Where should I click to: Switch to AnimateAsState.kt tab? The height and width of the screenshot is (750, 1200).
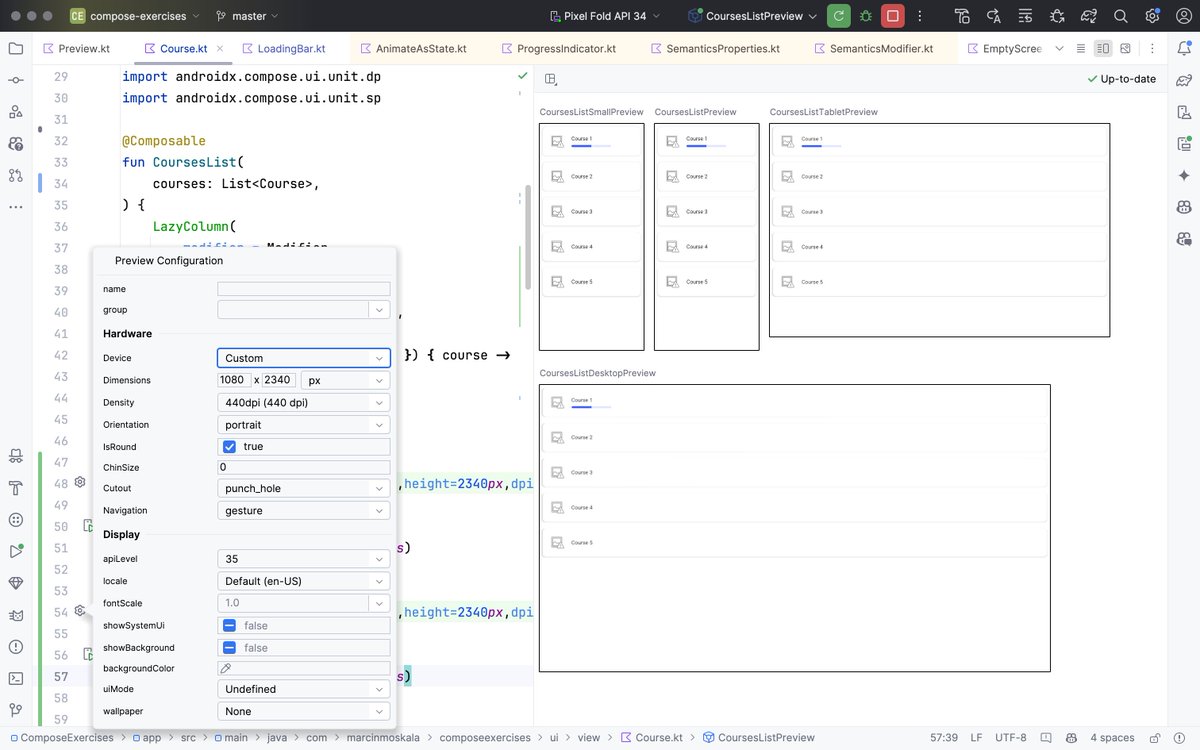pyautogui.click(x=412, y=48)
